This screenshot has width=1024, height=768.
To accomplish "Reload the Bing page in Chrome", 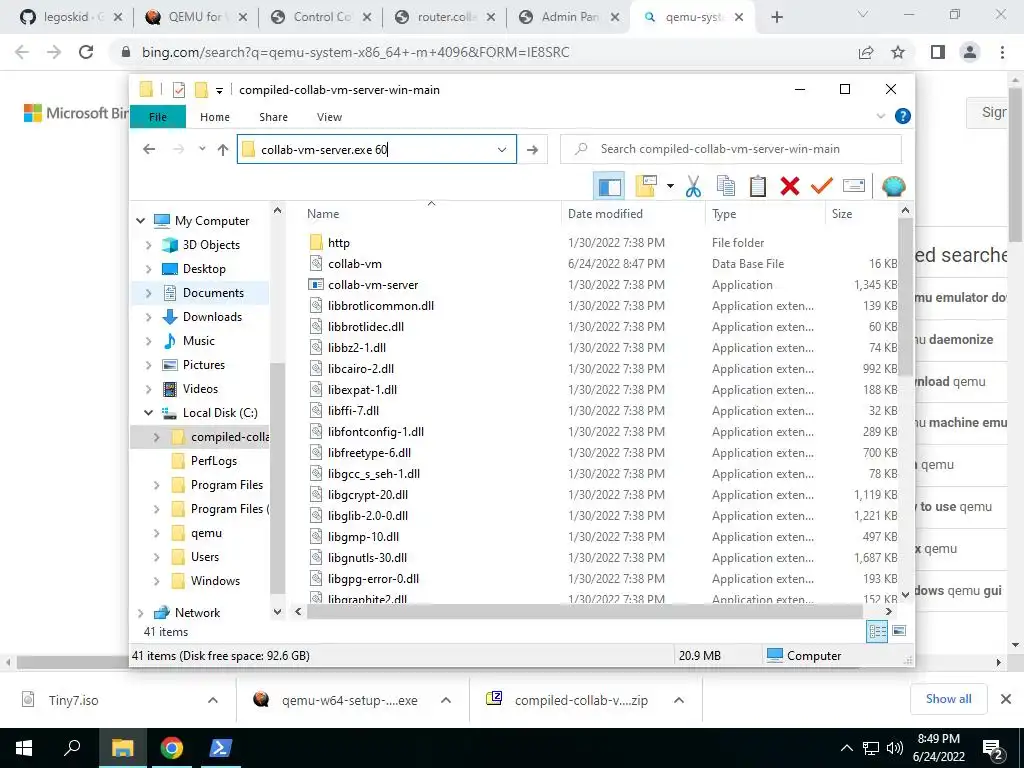I will tap(86, 52).
